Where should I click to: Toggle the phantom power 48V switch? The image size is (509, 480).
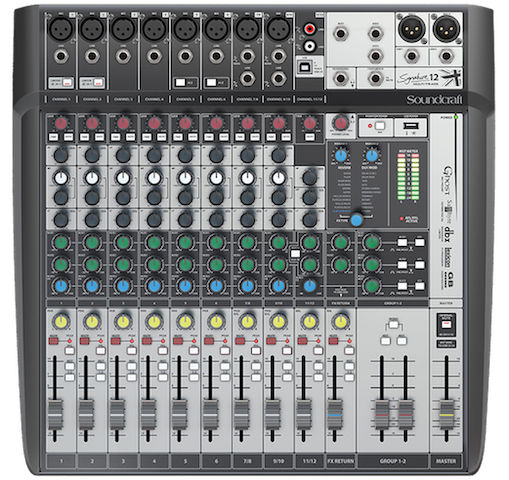[380, 126]
